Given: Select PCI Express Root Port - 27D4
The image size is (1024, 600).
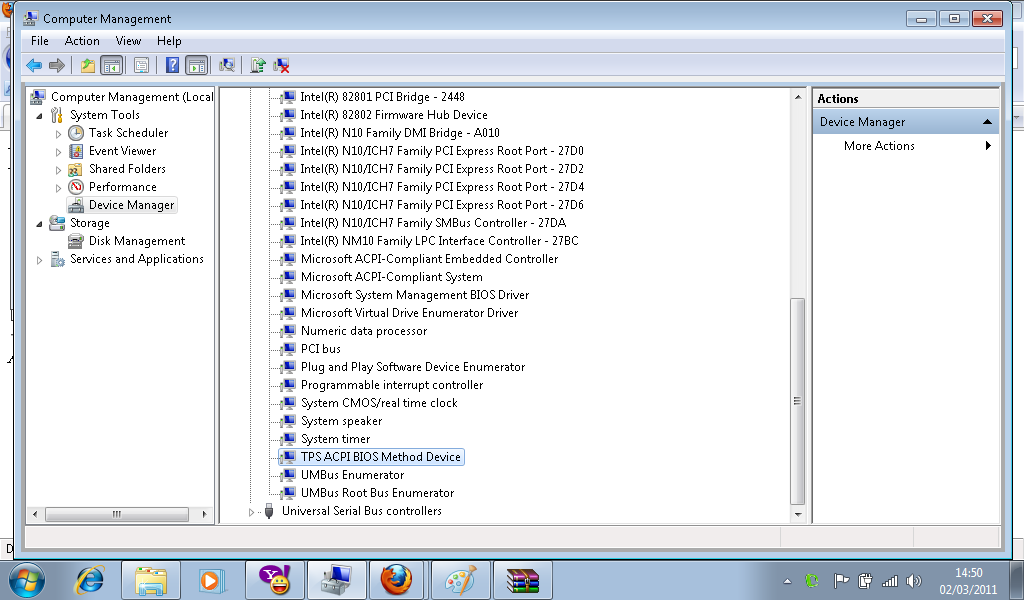Looking at the screenshot, I should [441, 187].
